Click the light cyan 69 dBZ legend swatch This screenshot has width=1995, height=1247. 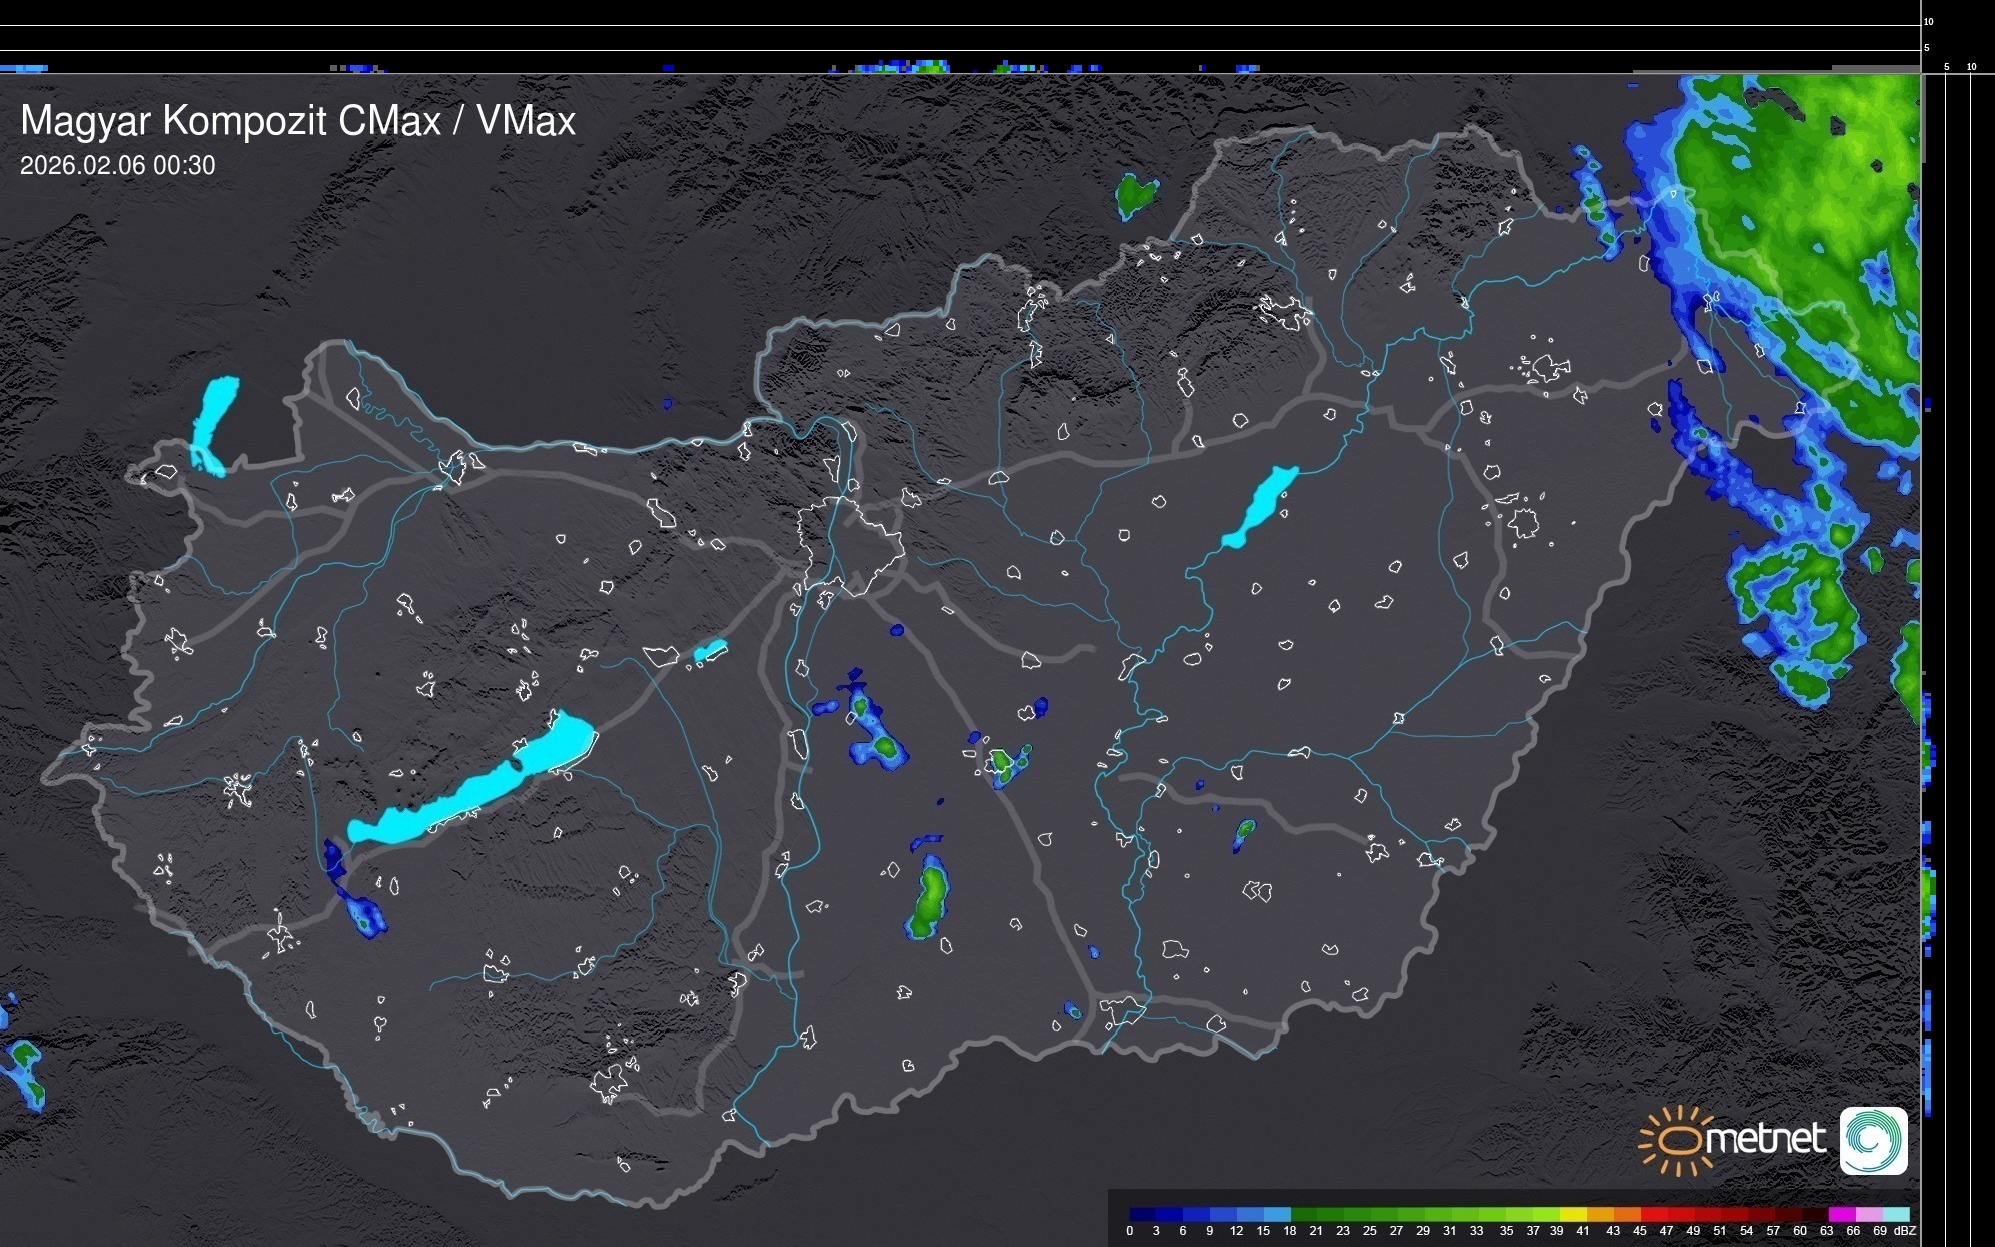(x=1895, y=1214)
